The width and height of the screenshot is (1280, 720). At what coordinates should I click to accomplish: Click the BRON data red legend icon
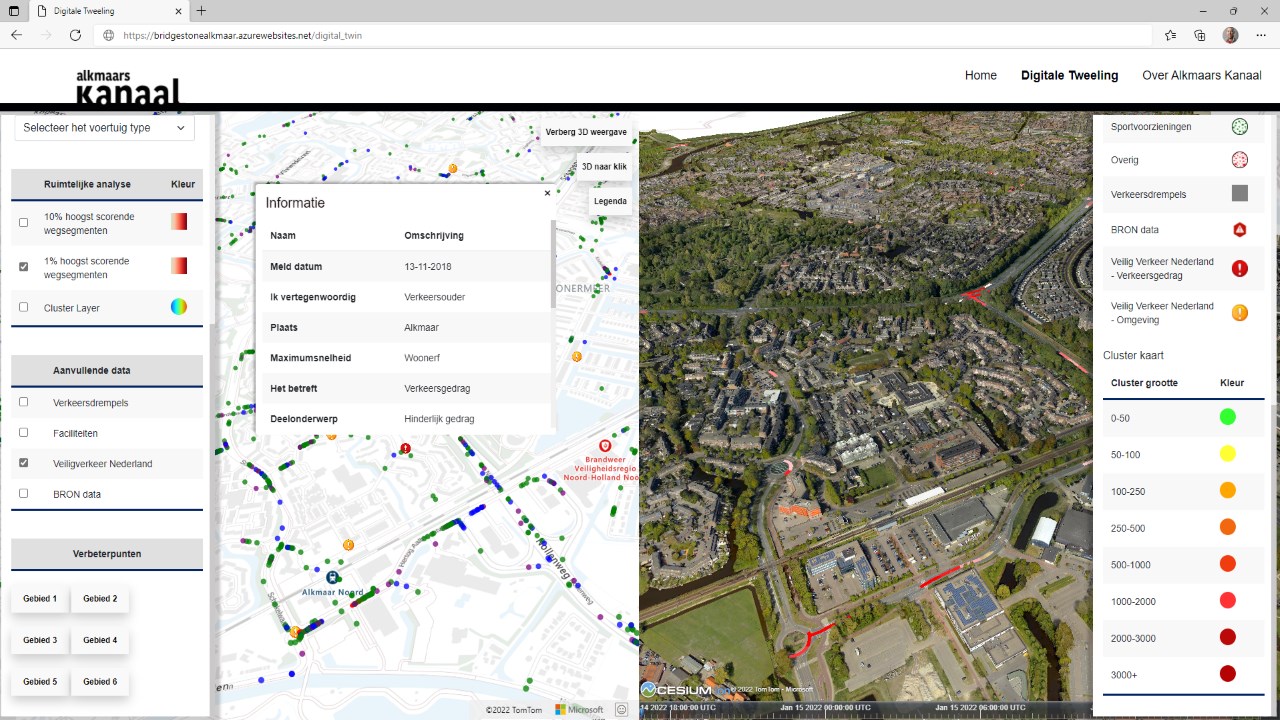(x=1239, y=230)
